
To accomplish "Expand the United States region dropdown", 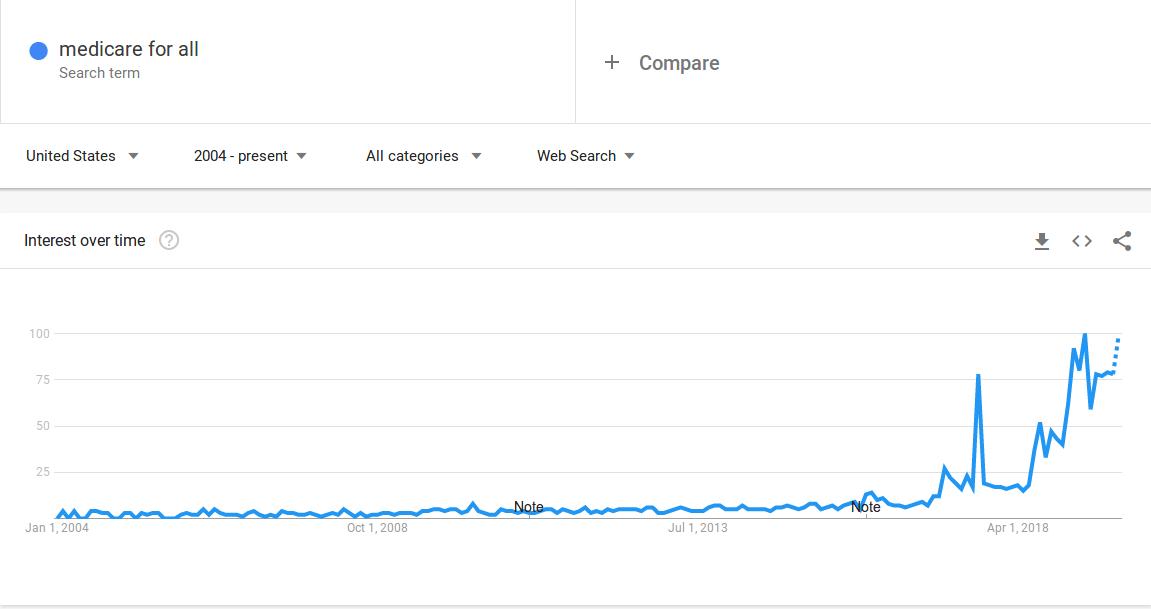I will tap(82, 156).
